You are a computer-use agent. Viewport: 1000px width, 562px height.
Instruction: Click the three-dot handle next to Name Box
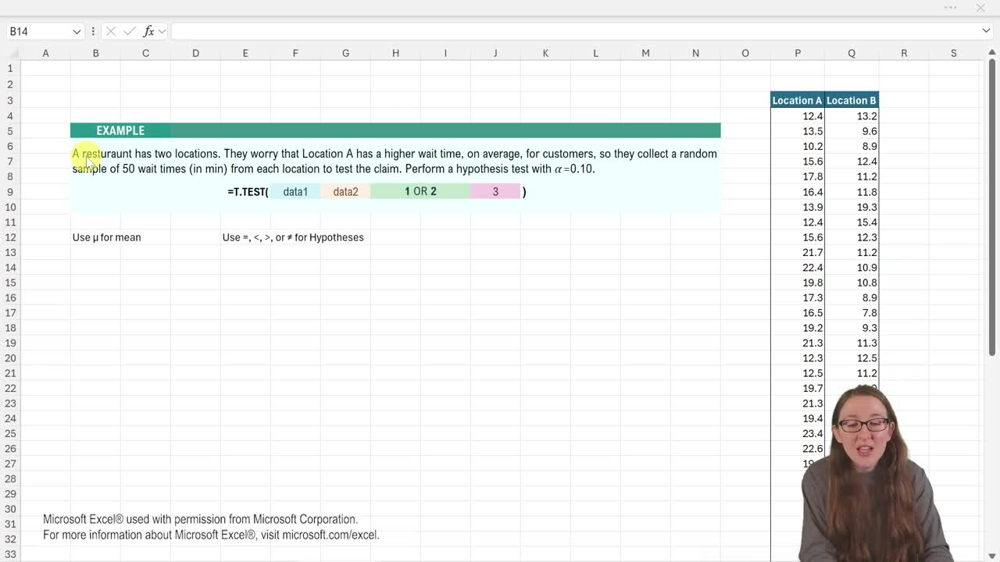93,31
